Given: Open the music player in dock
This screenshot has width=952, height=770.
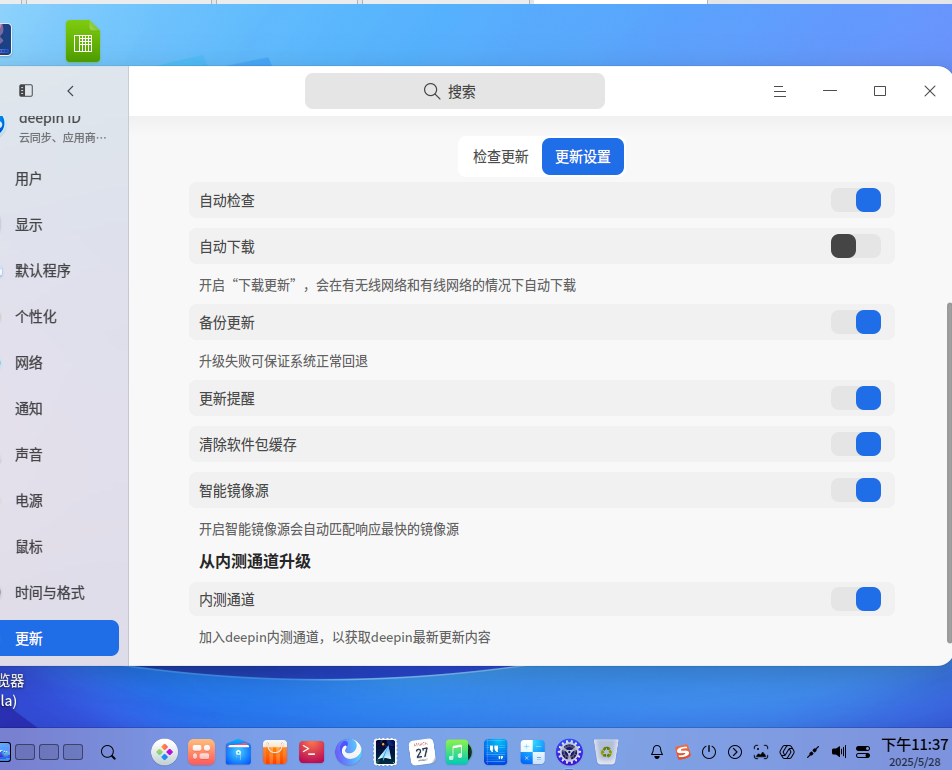Looking at the screenshot, I should pos(458,752).
